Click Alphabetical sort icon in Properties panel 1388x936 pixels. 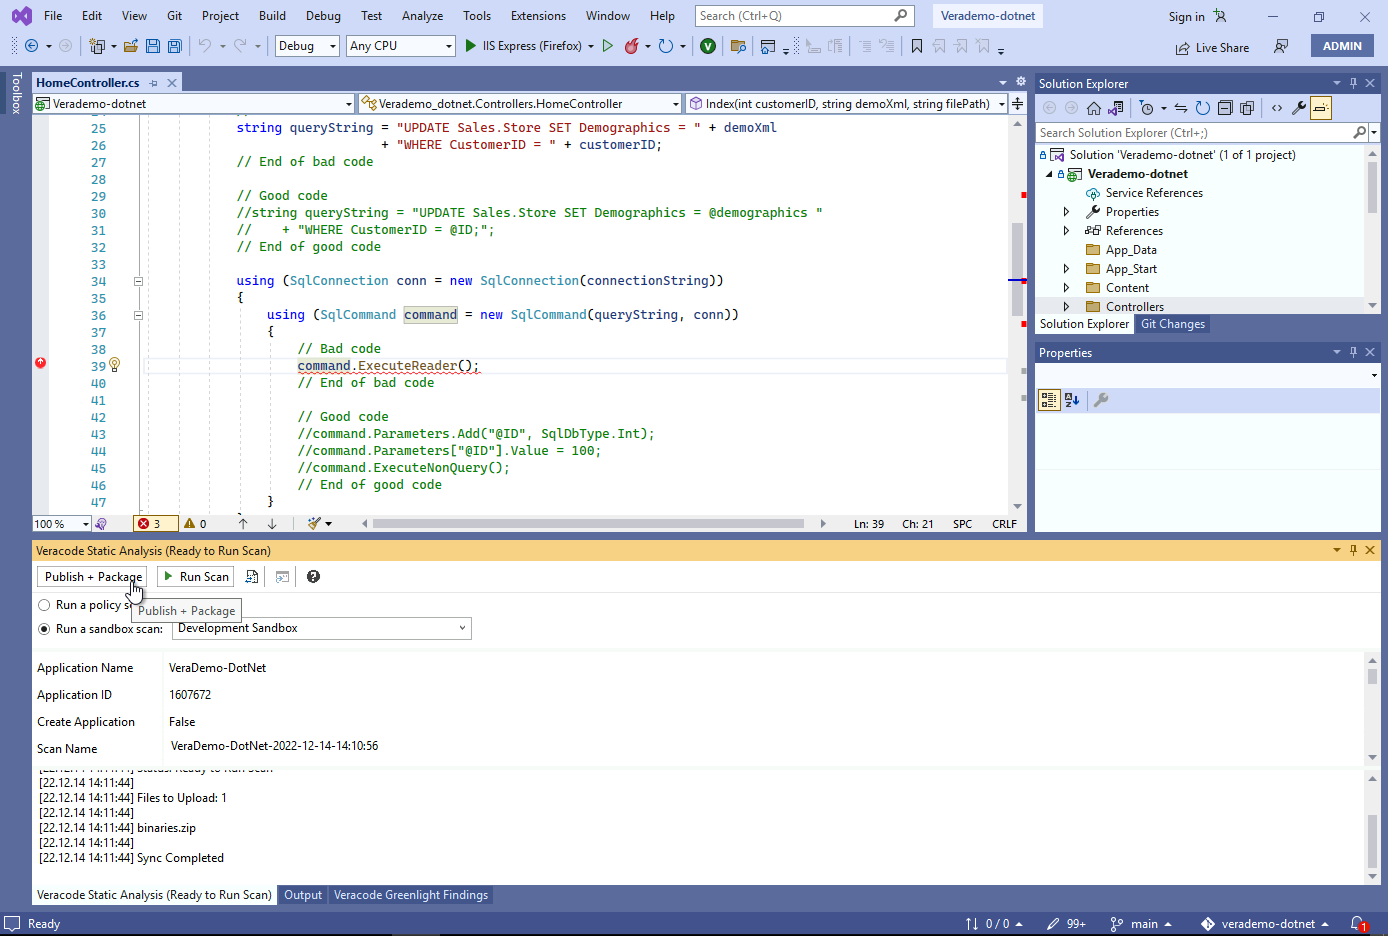click(1072, 400)
